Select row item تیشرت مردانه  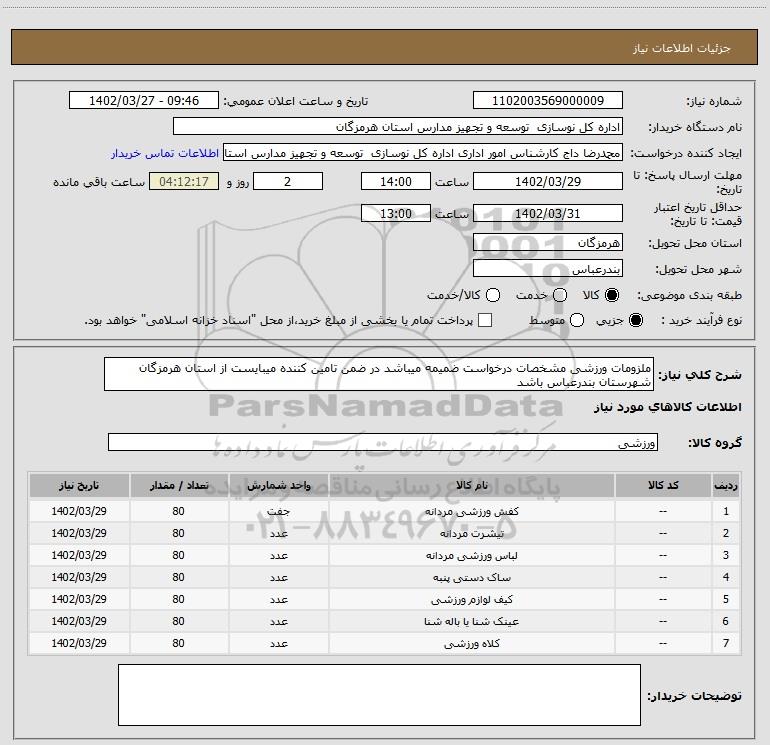pos(471,533)
